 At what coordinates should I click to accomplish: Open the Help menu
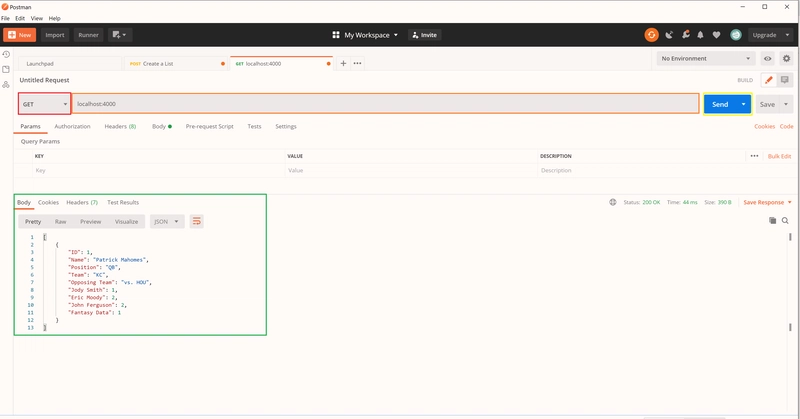coord(55,18)
